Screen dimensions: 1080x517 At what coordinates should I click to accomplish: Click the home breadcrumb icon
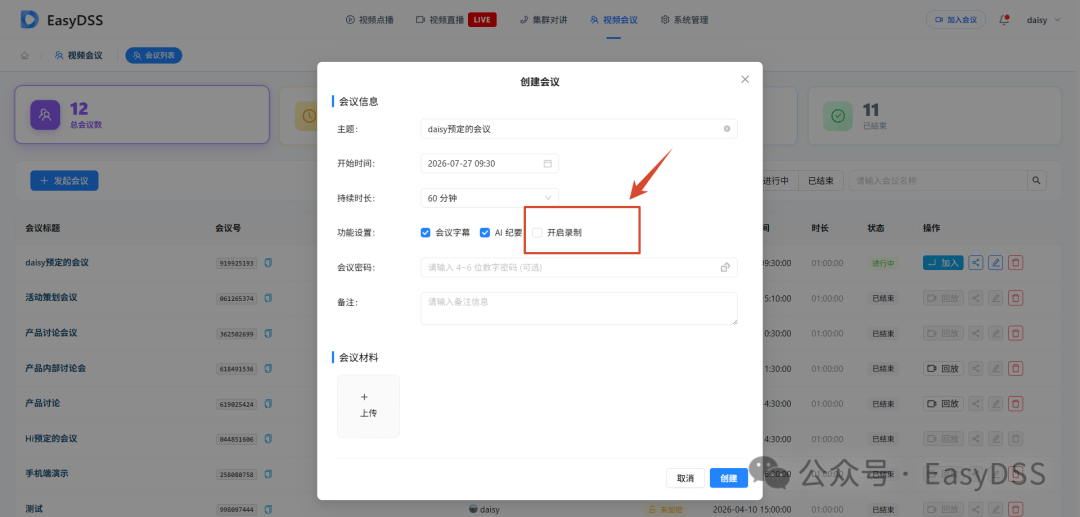25,55
